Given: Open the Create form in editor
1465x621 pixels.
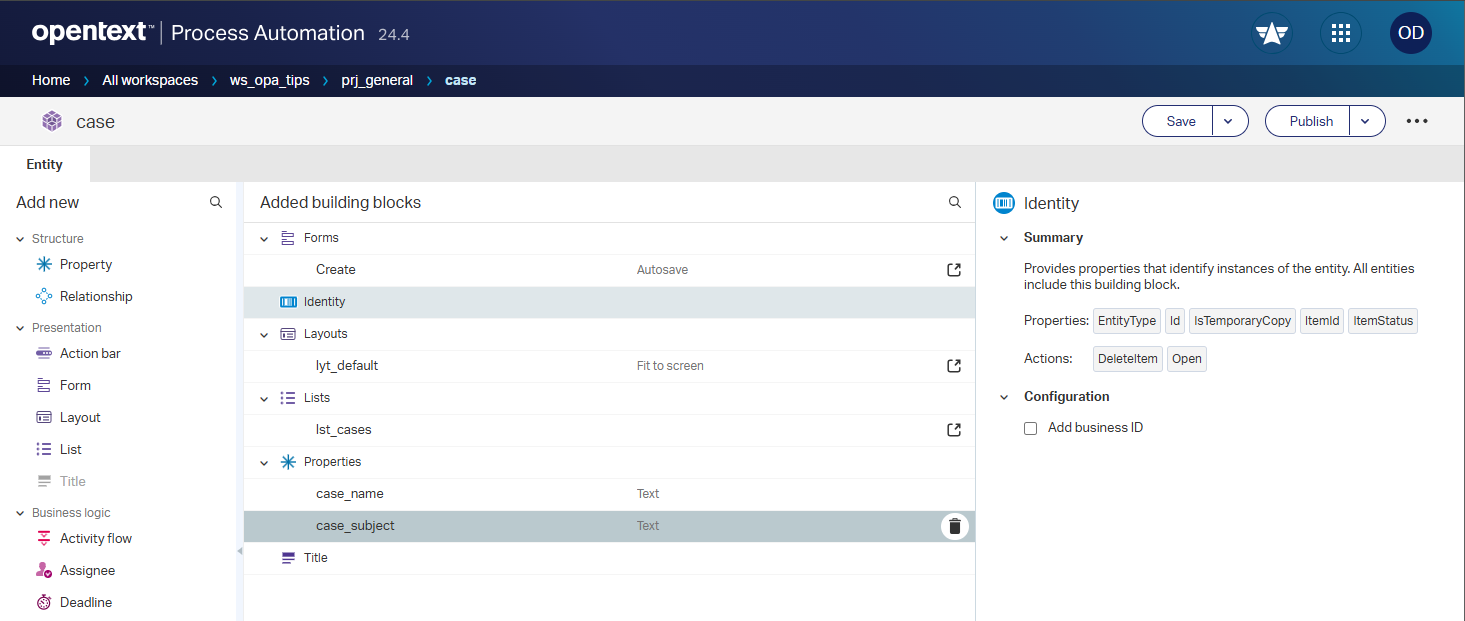Looking at the screenshot, I should 954,270.
